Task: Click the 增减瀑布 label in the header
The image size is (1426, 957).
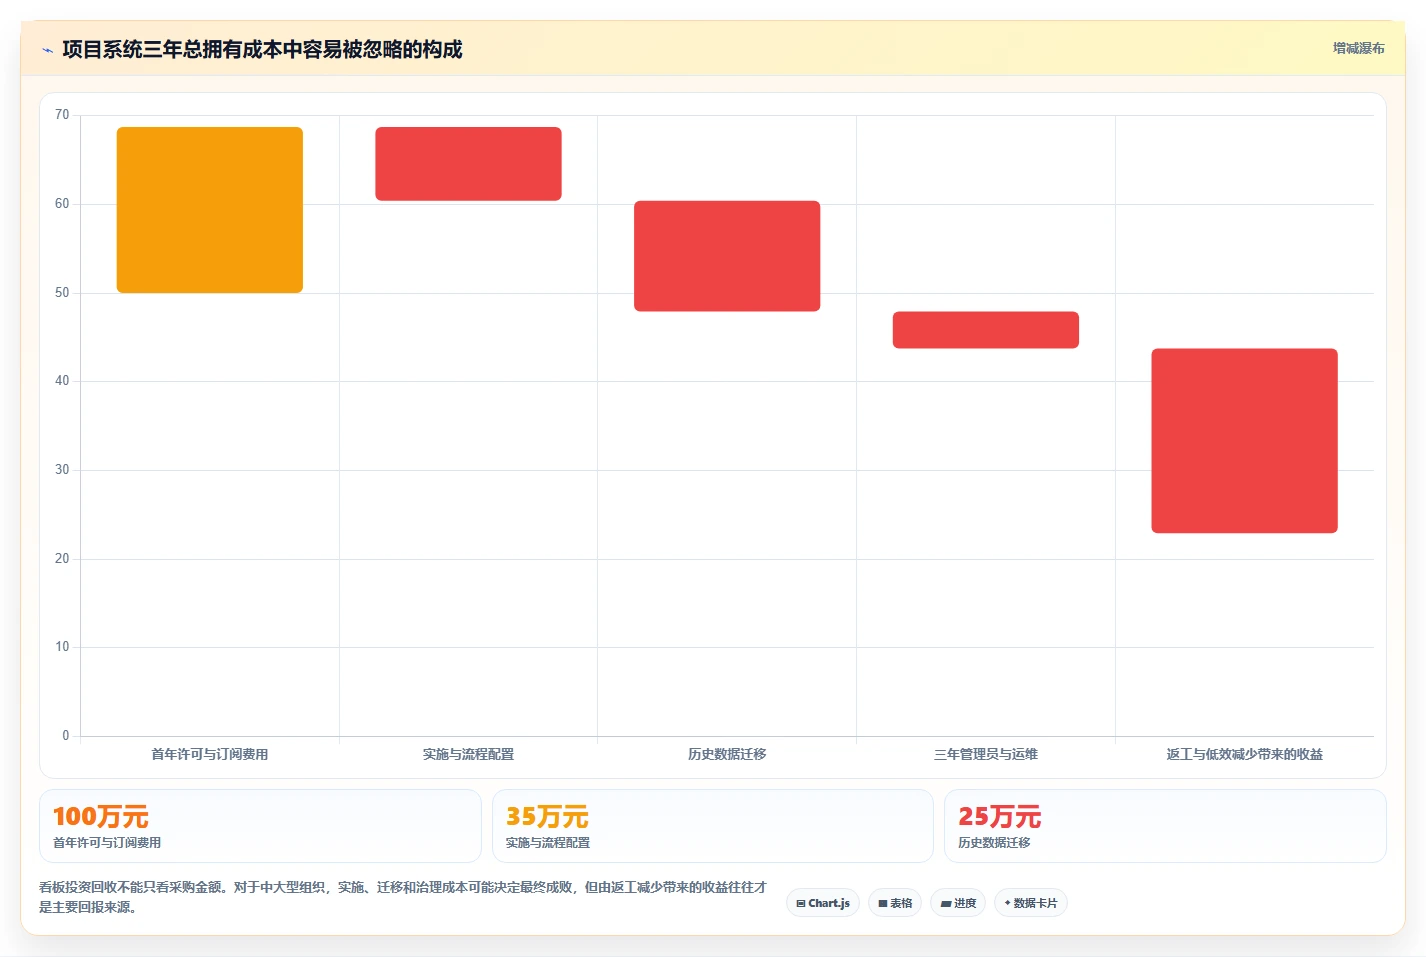Action: pos(1358,48)
